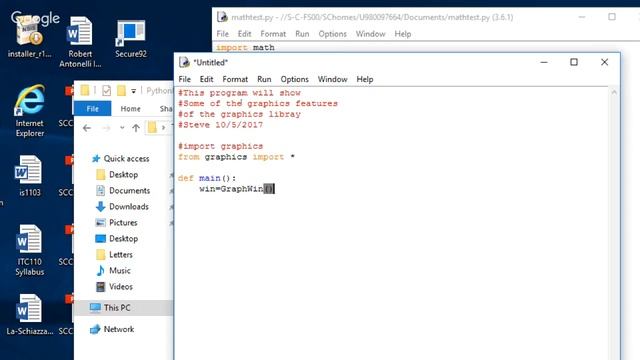The height and width of the screenshot is (360, 640).
Task: Open the File tab in File Explorer
Action: point(92,109)
